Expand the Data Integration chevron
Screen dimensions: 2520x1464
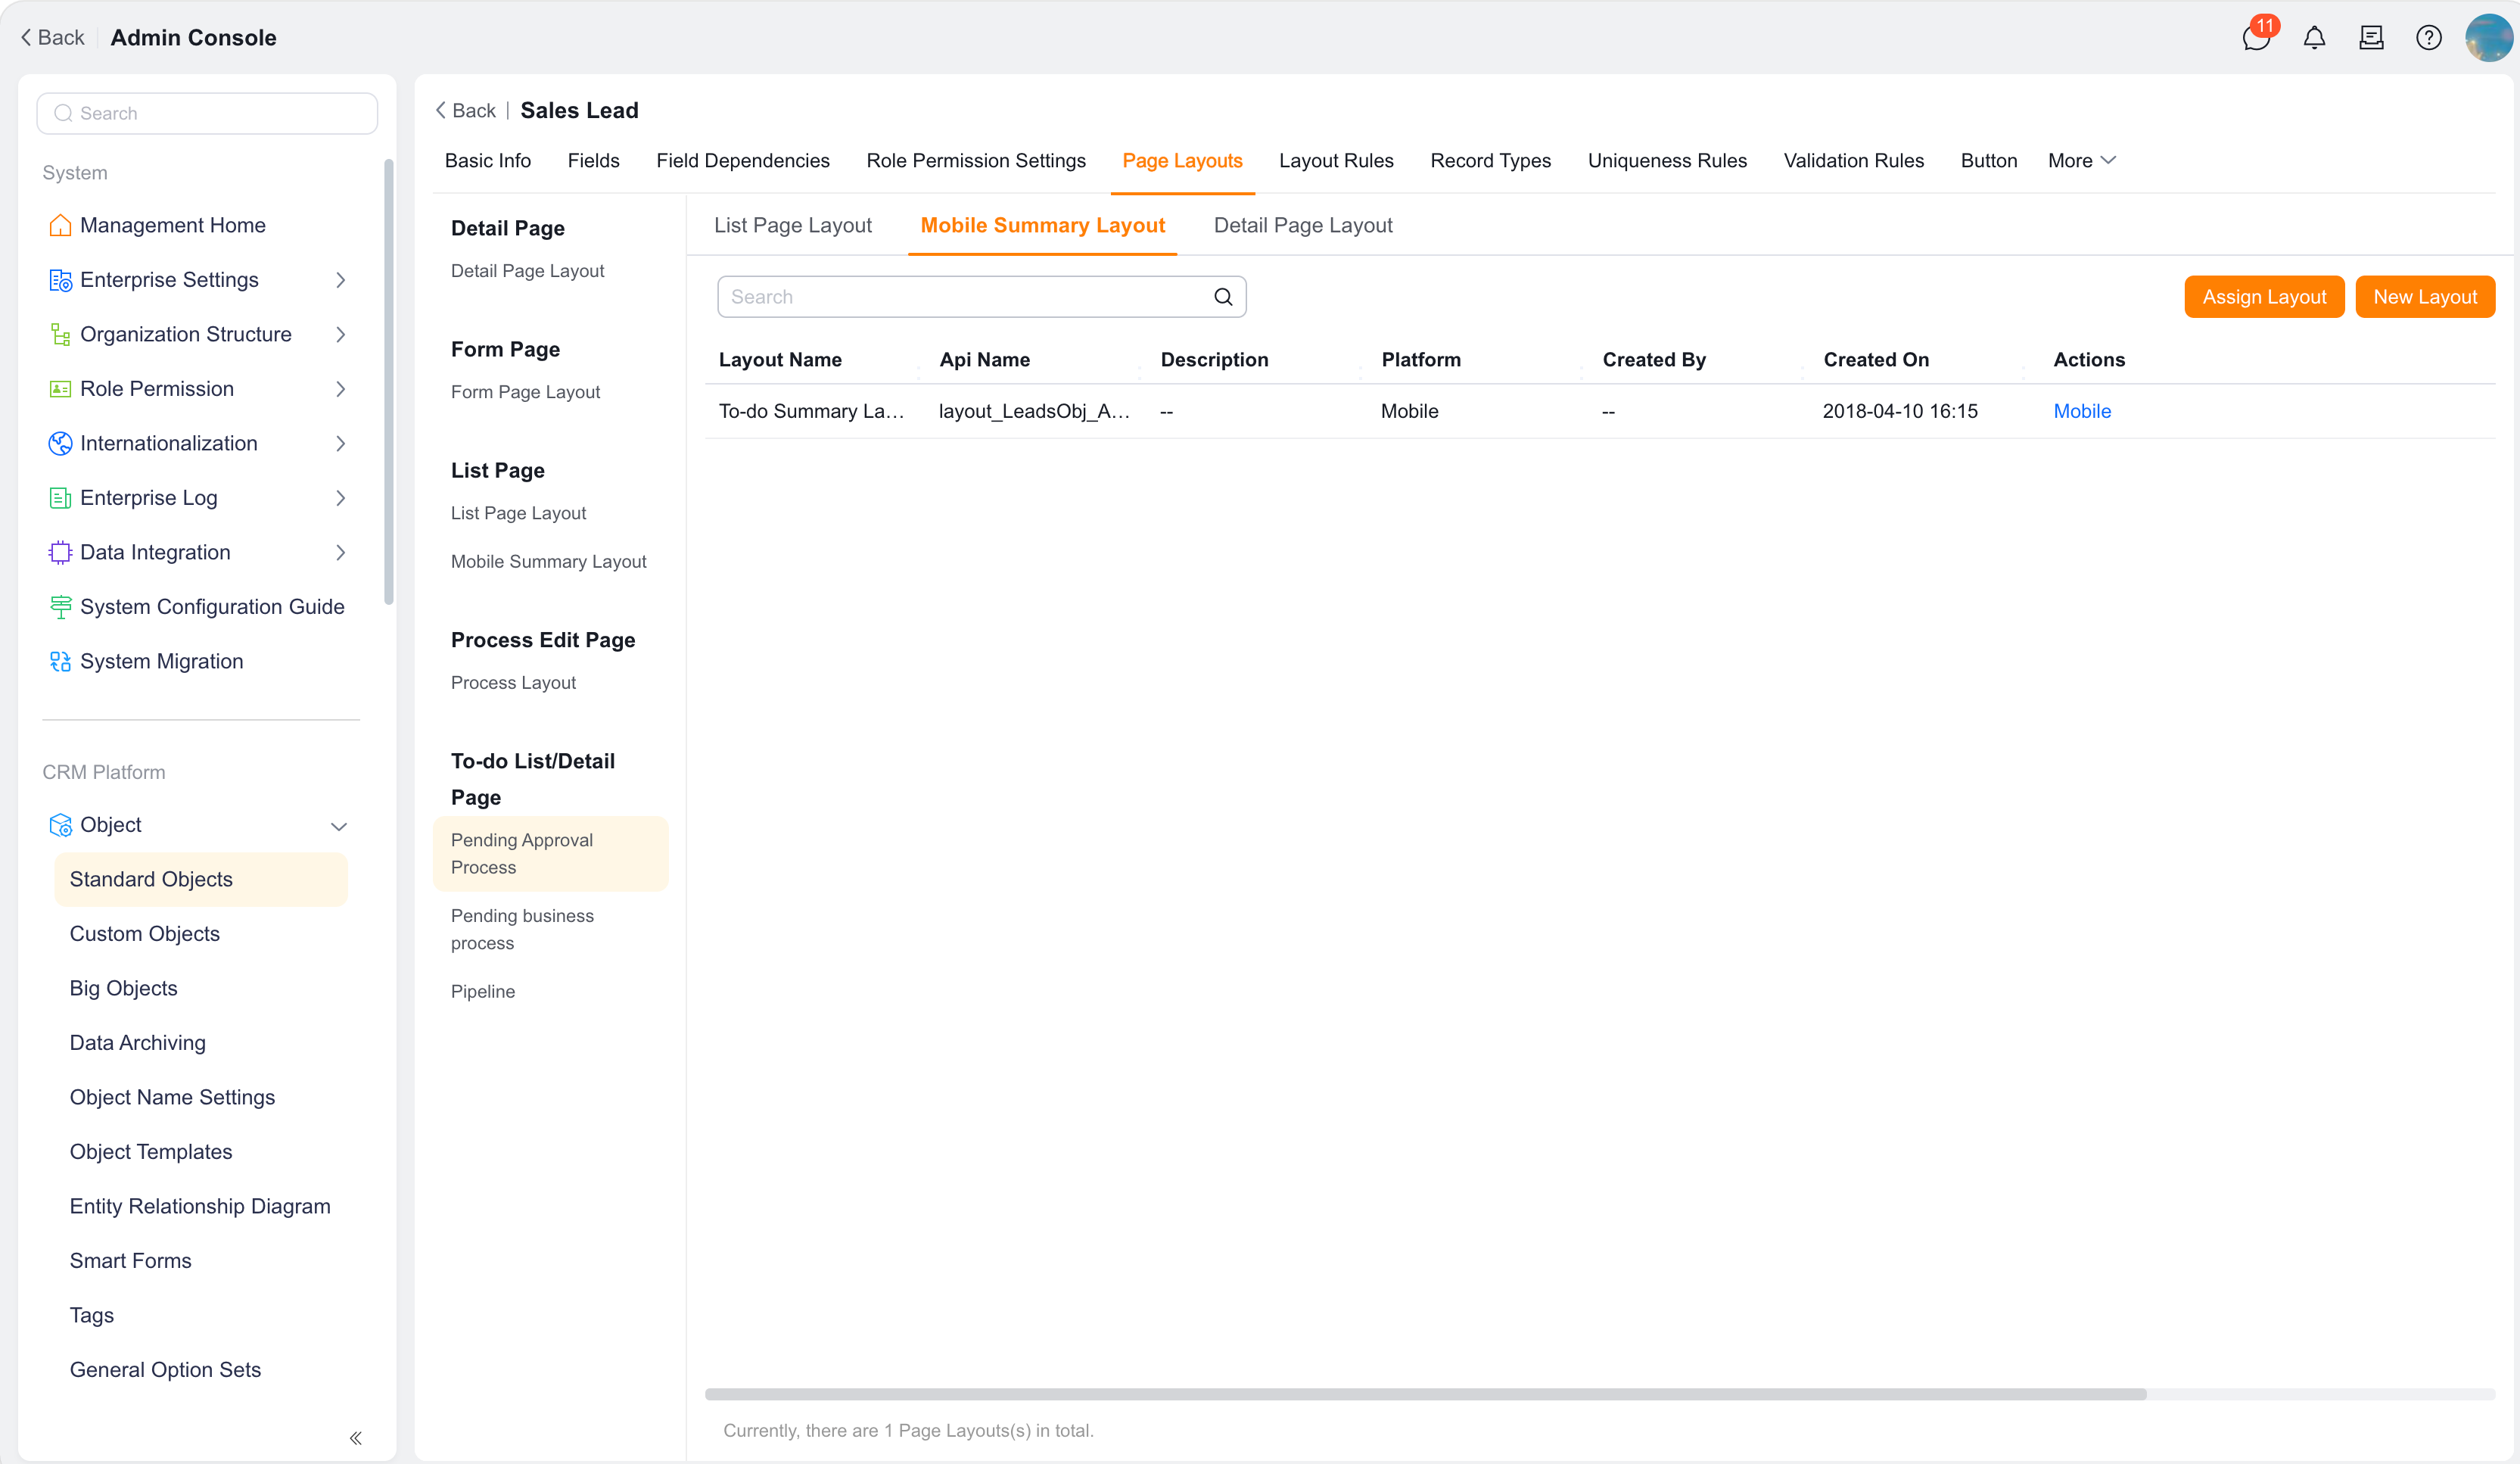coord(340,552)
